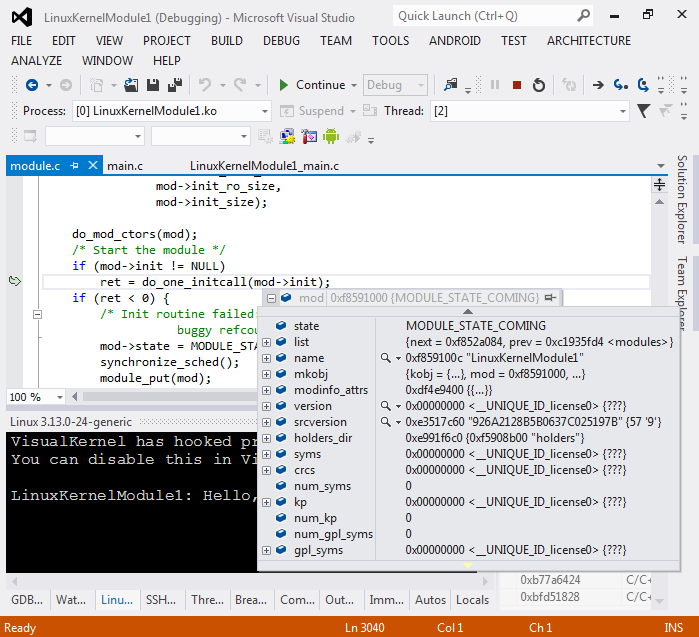
Task: Open the active files tab list dropdown
Action: tap(661, 166)
